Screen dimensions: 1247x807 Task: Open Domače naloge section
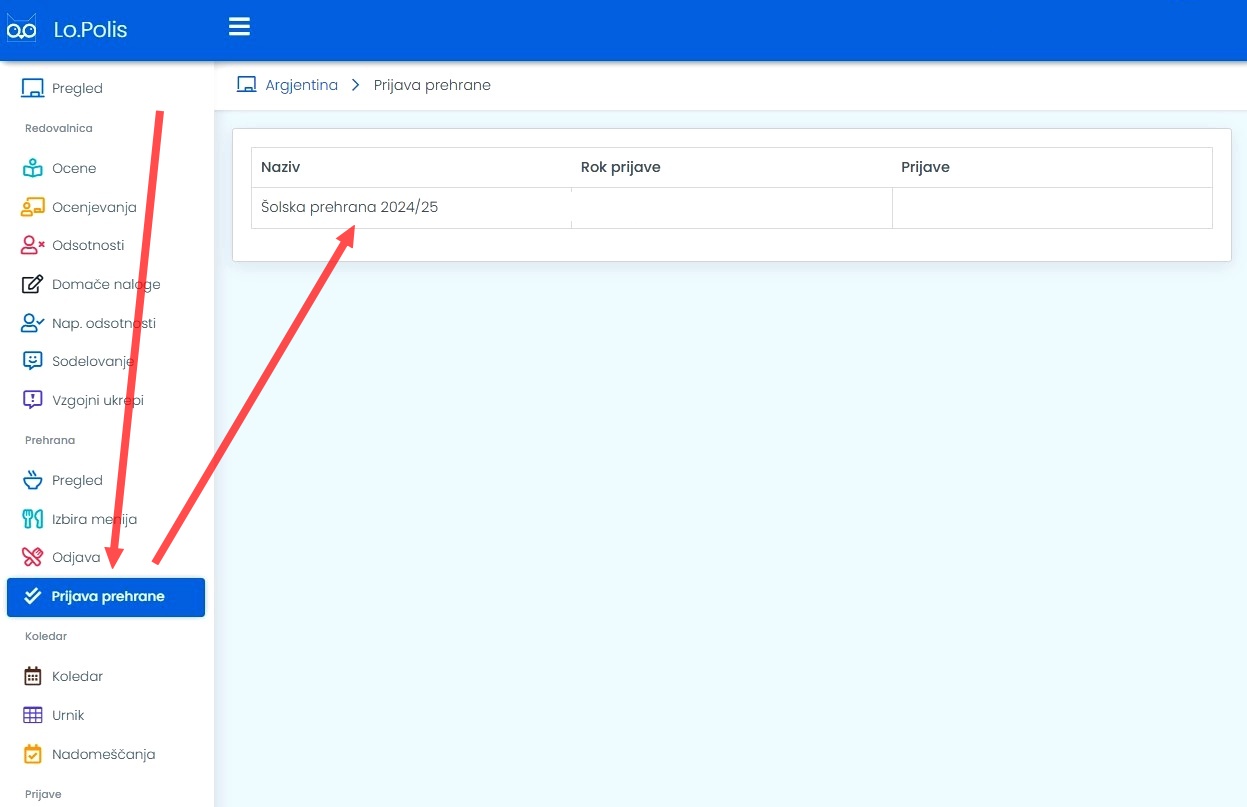[x=107, y=284]
